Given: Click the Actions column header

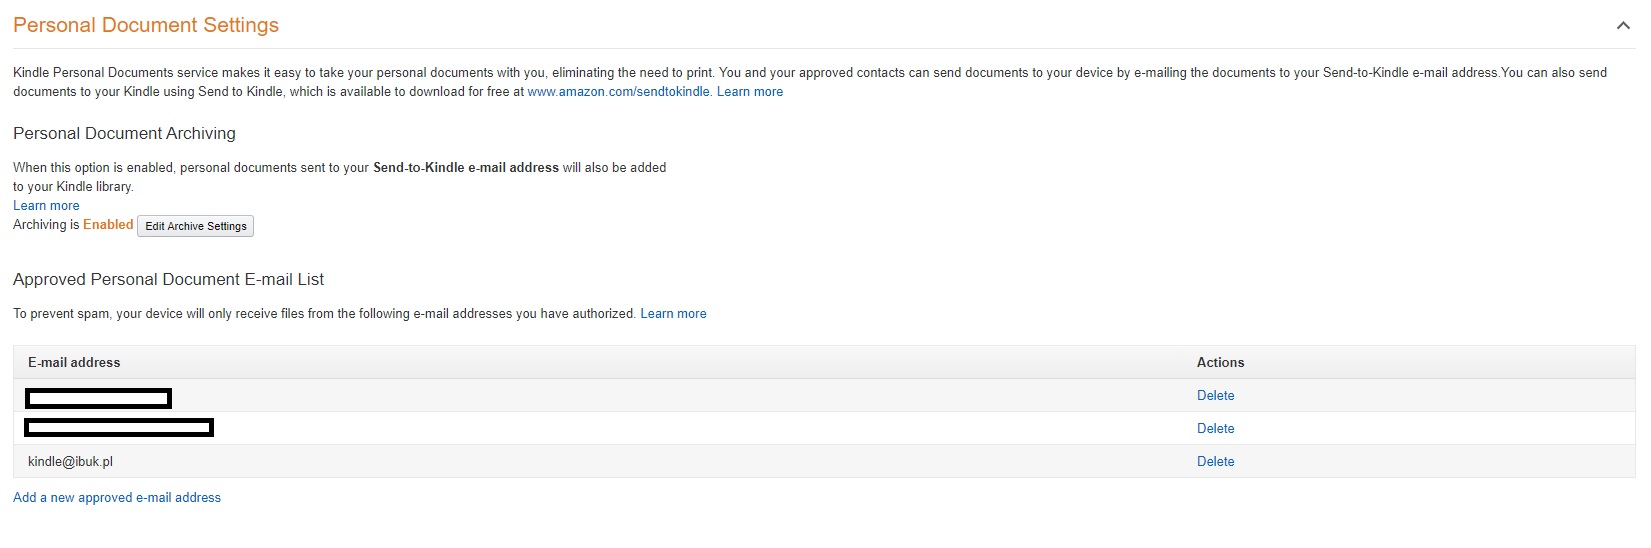Looking at the screenshot, I should [x=1220, y=363].
